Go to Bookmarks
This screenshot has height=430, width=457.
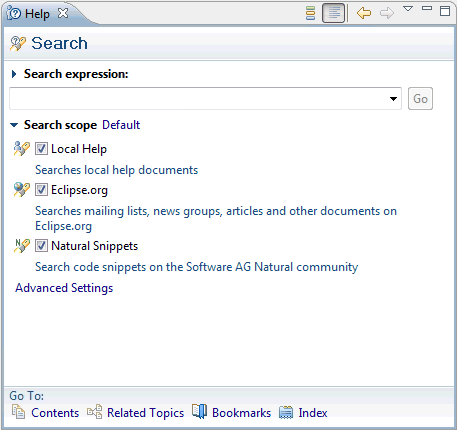[x=241, y=413]
